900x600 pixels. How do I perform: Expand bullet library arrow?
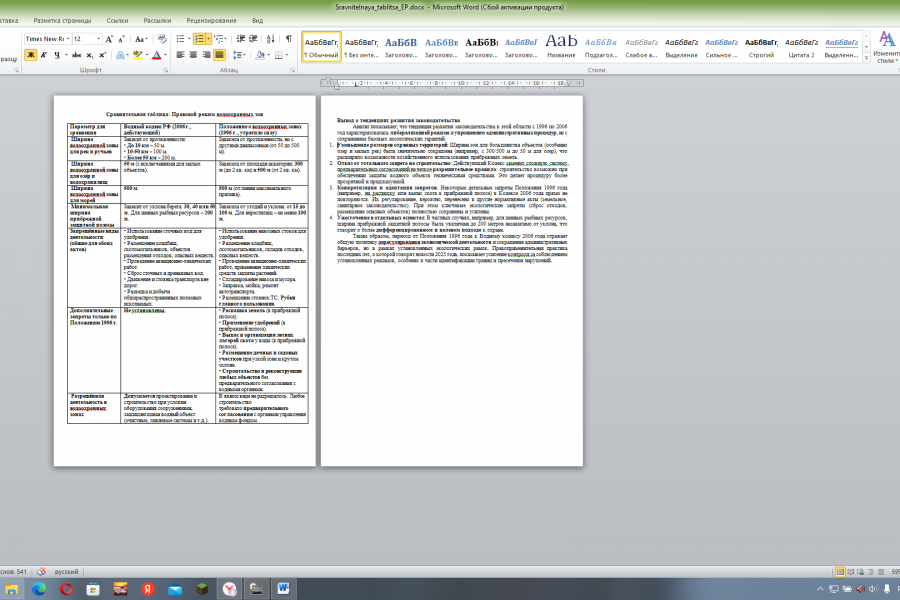point(189,38)
